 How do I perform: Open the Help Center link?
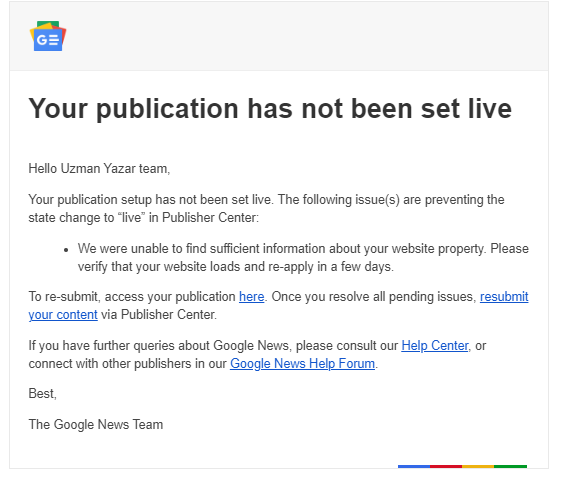pyautogui.click(x=435, y=346)
